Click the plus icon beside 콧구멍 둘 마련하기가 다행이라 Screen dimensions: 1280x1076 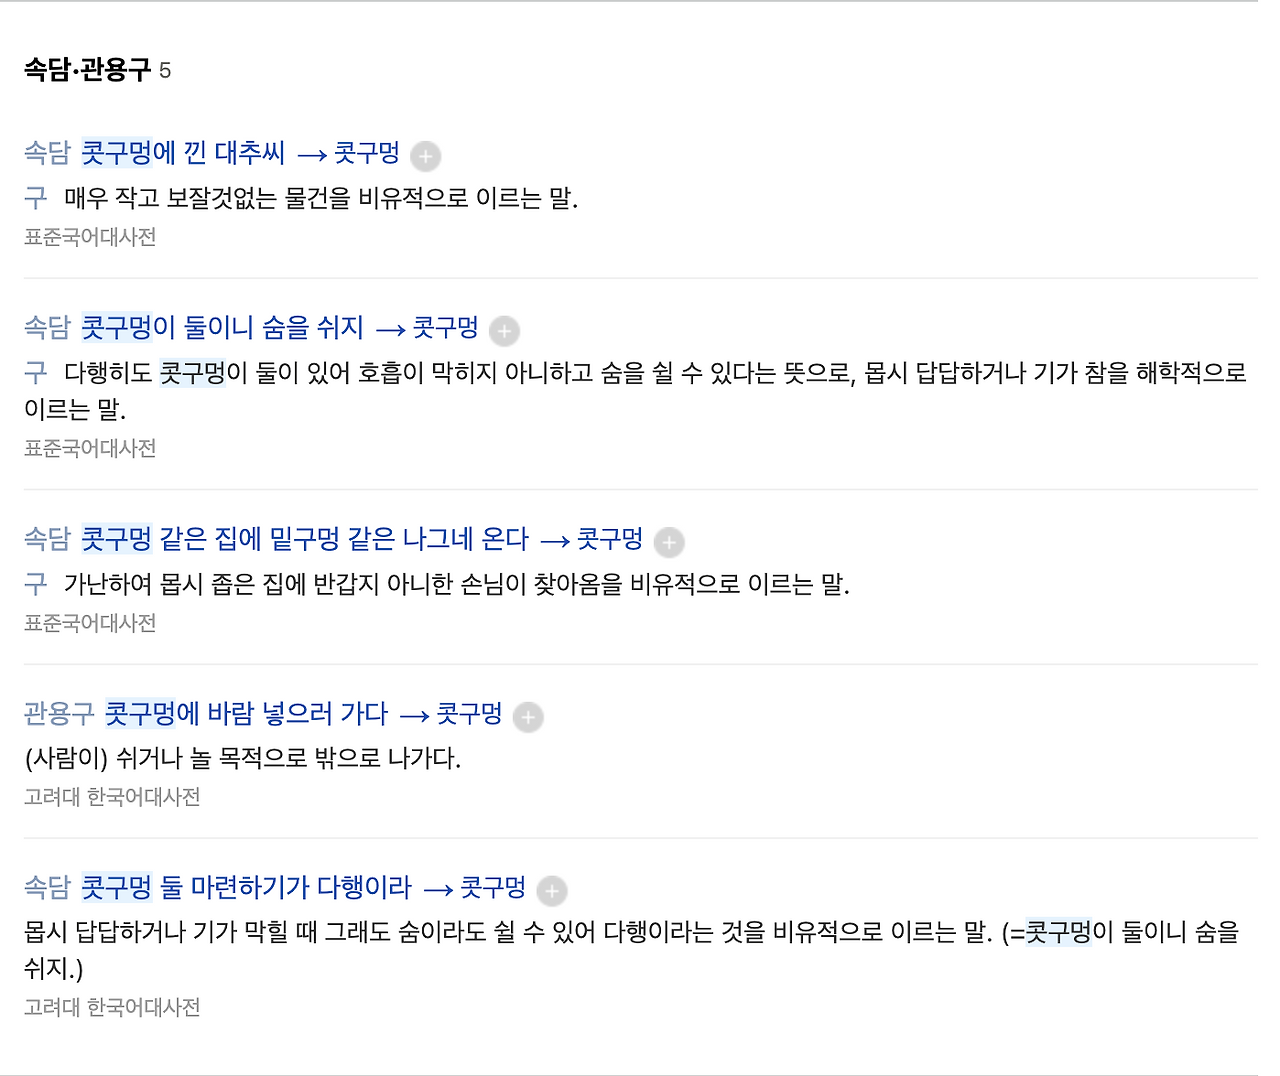tap(551, 890)
